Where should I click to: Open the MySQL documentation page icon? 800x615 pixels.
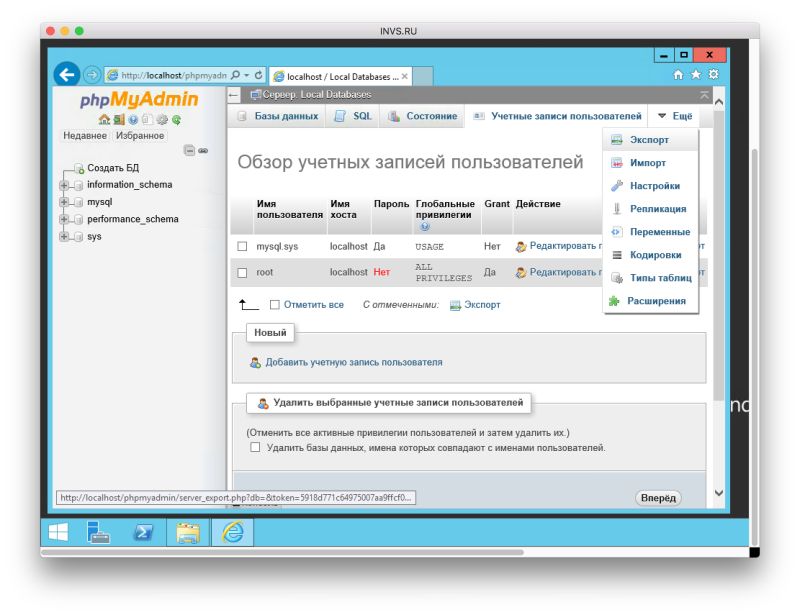point(147,119)
